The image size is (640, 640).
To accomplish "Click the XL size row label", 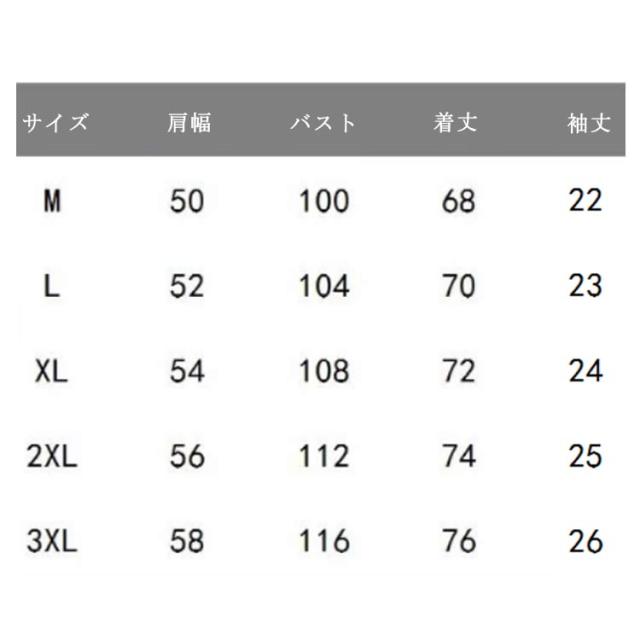I will point(53,372).
